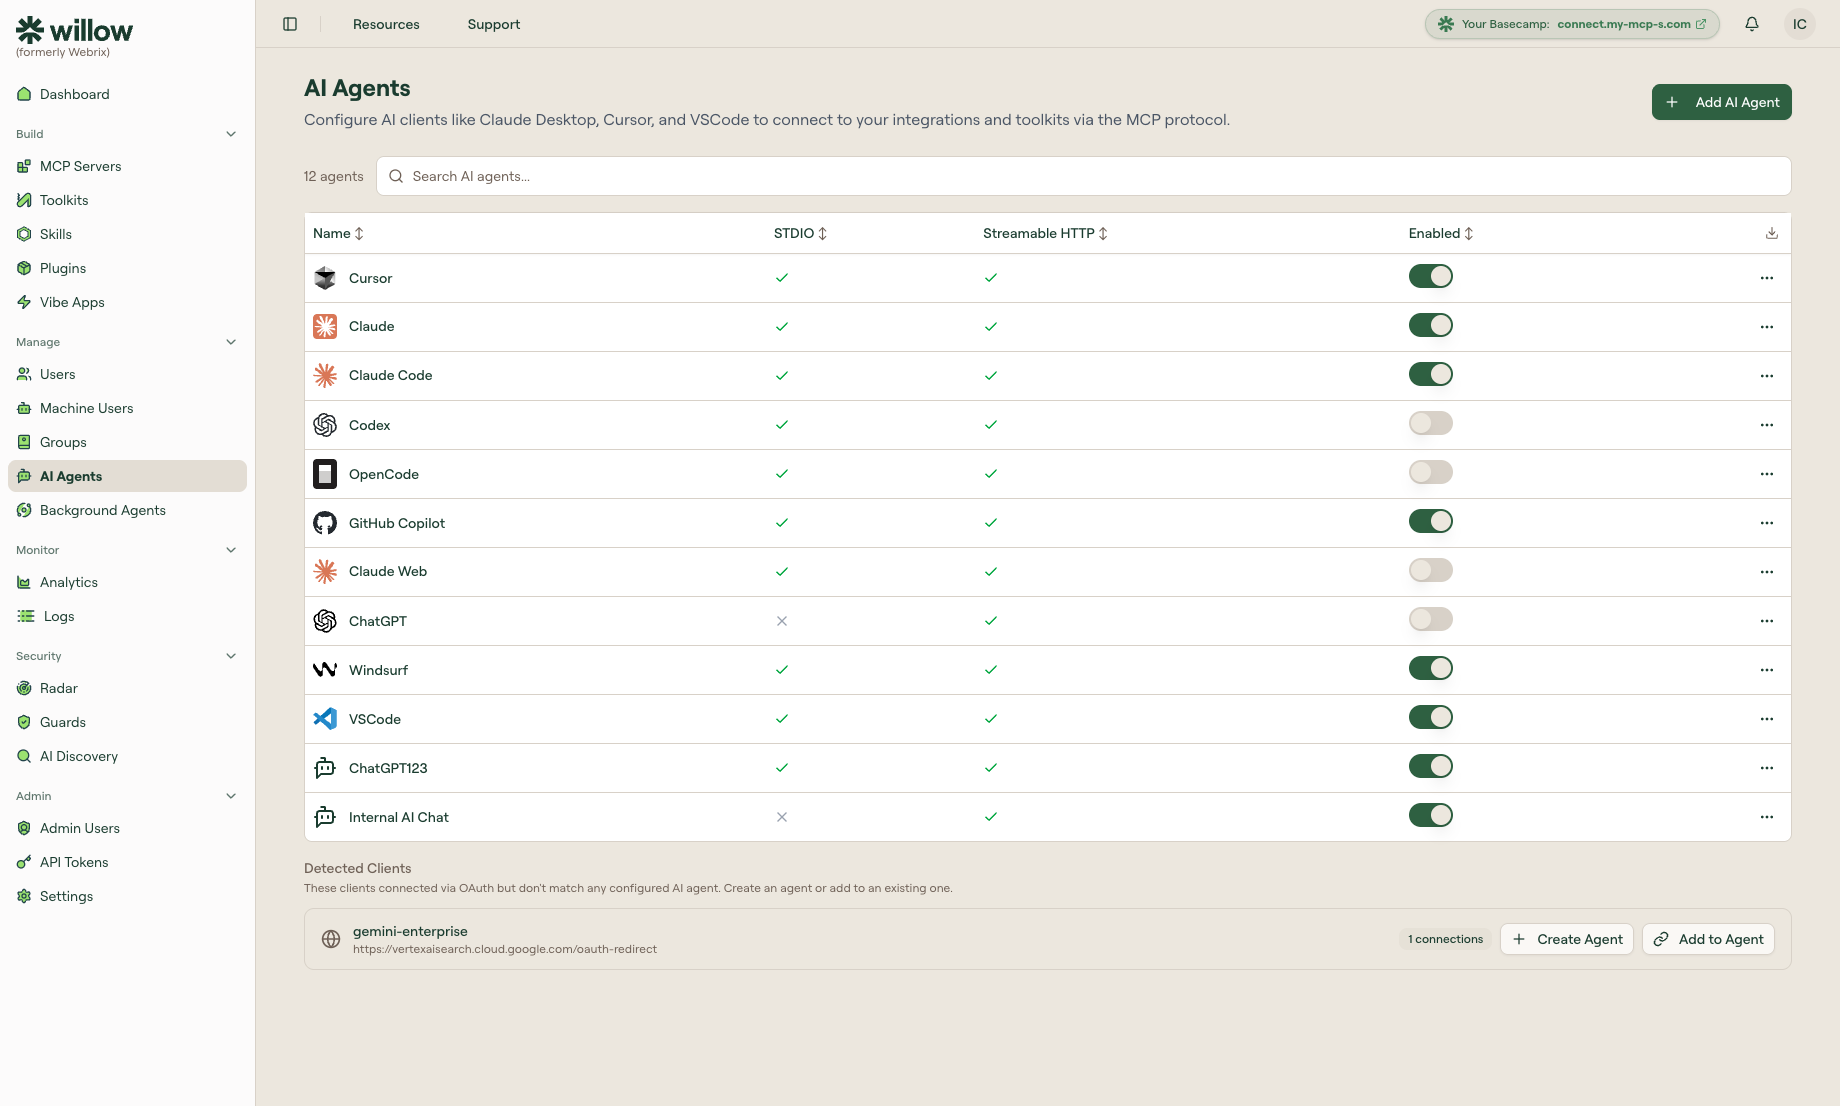Enable the Claude Web toggle
Image resolution: width=1840 pixels, height=1106 pixels.
pos(1431,570)
